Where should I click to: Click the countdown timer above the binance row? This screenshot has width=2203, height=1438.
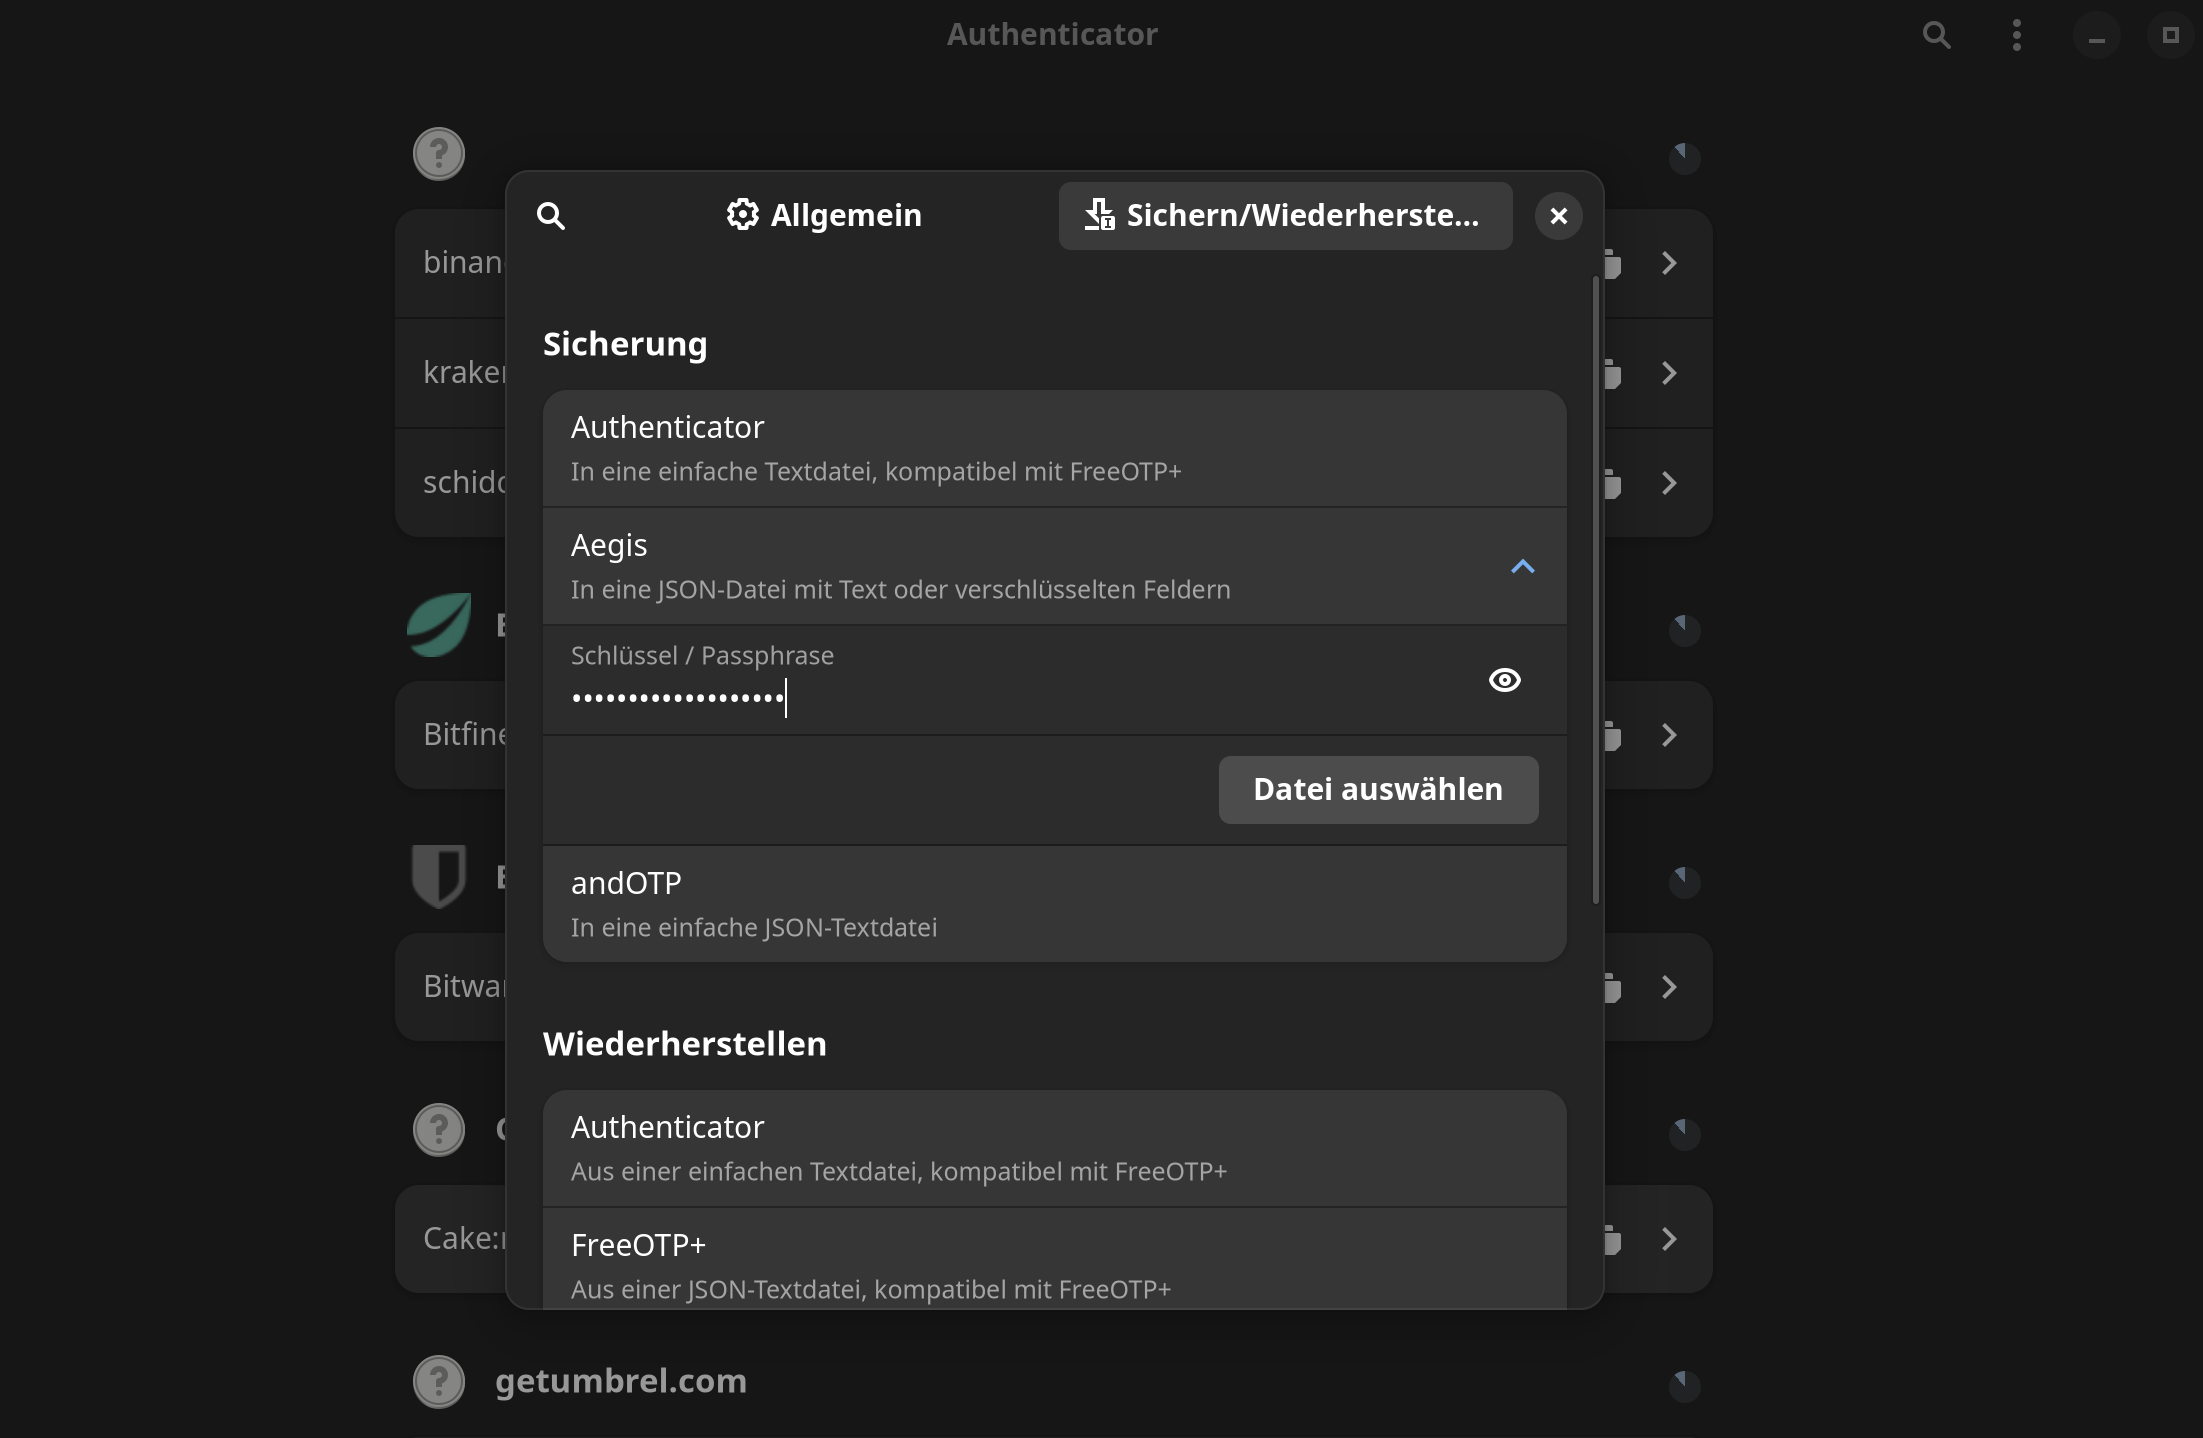[x=1684, y=157]
